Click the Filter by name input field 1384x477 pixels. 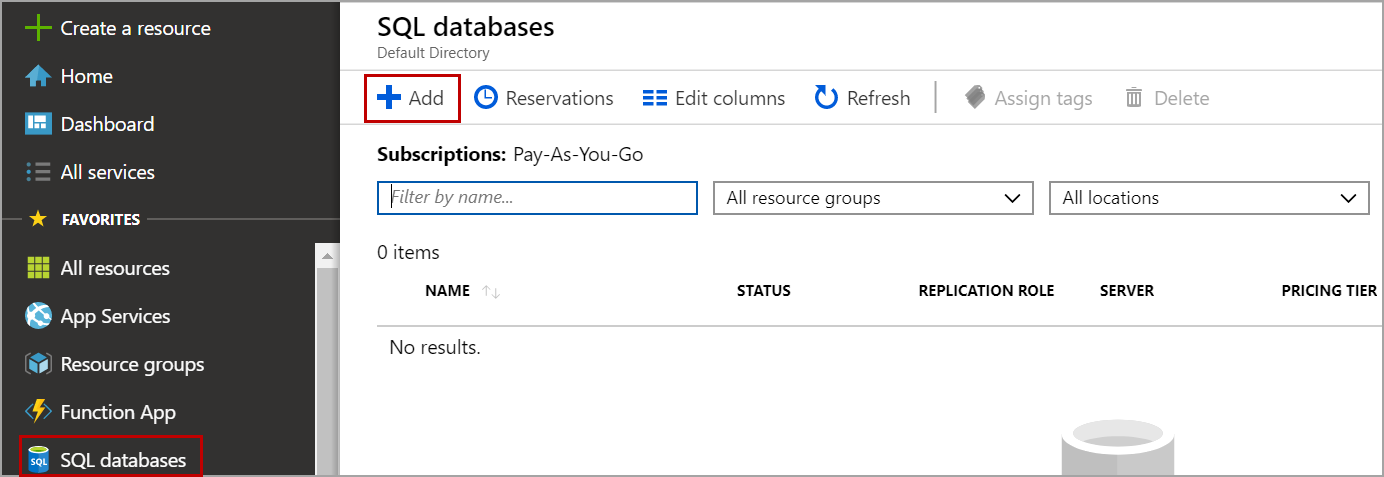tap(537, 198)
